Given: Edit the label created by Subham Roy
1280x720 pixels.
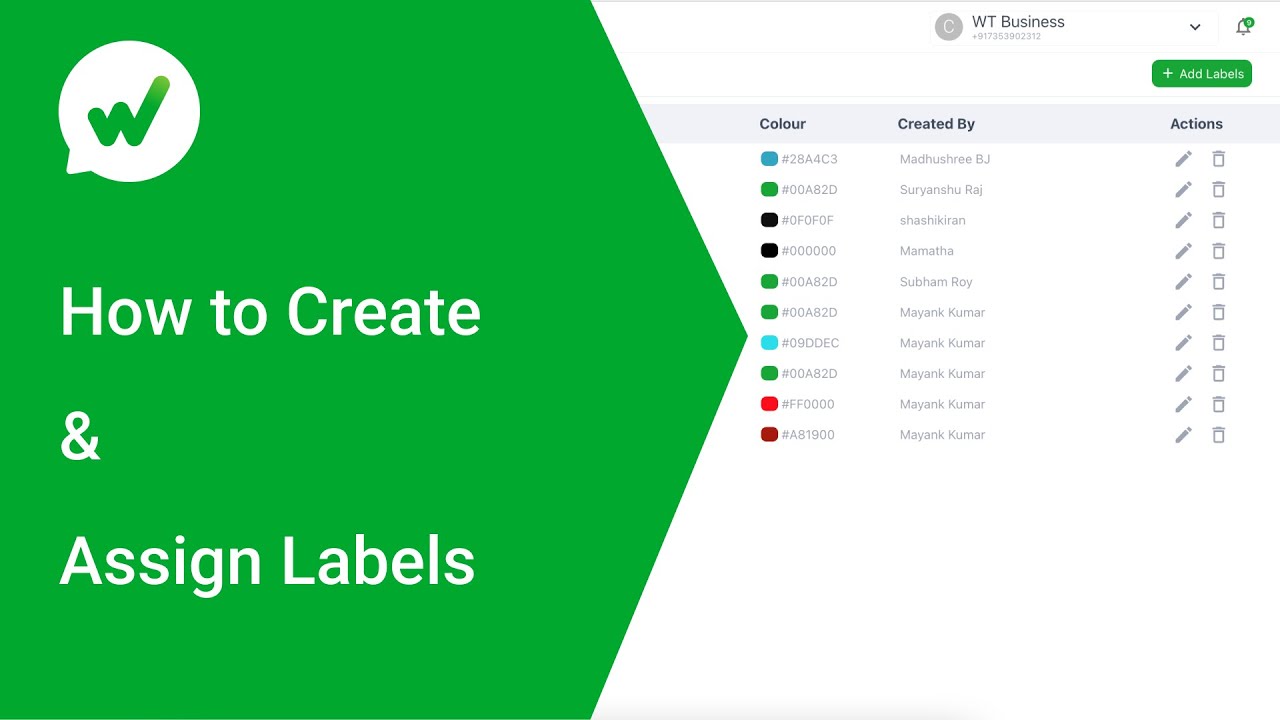Looking at the screenshot, I should click(x=1183, y=282).
